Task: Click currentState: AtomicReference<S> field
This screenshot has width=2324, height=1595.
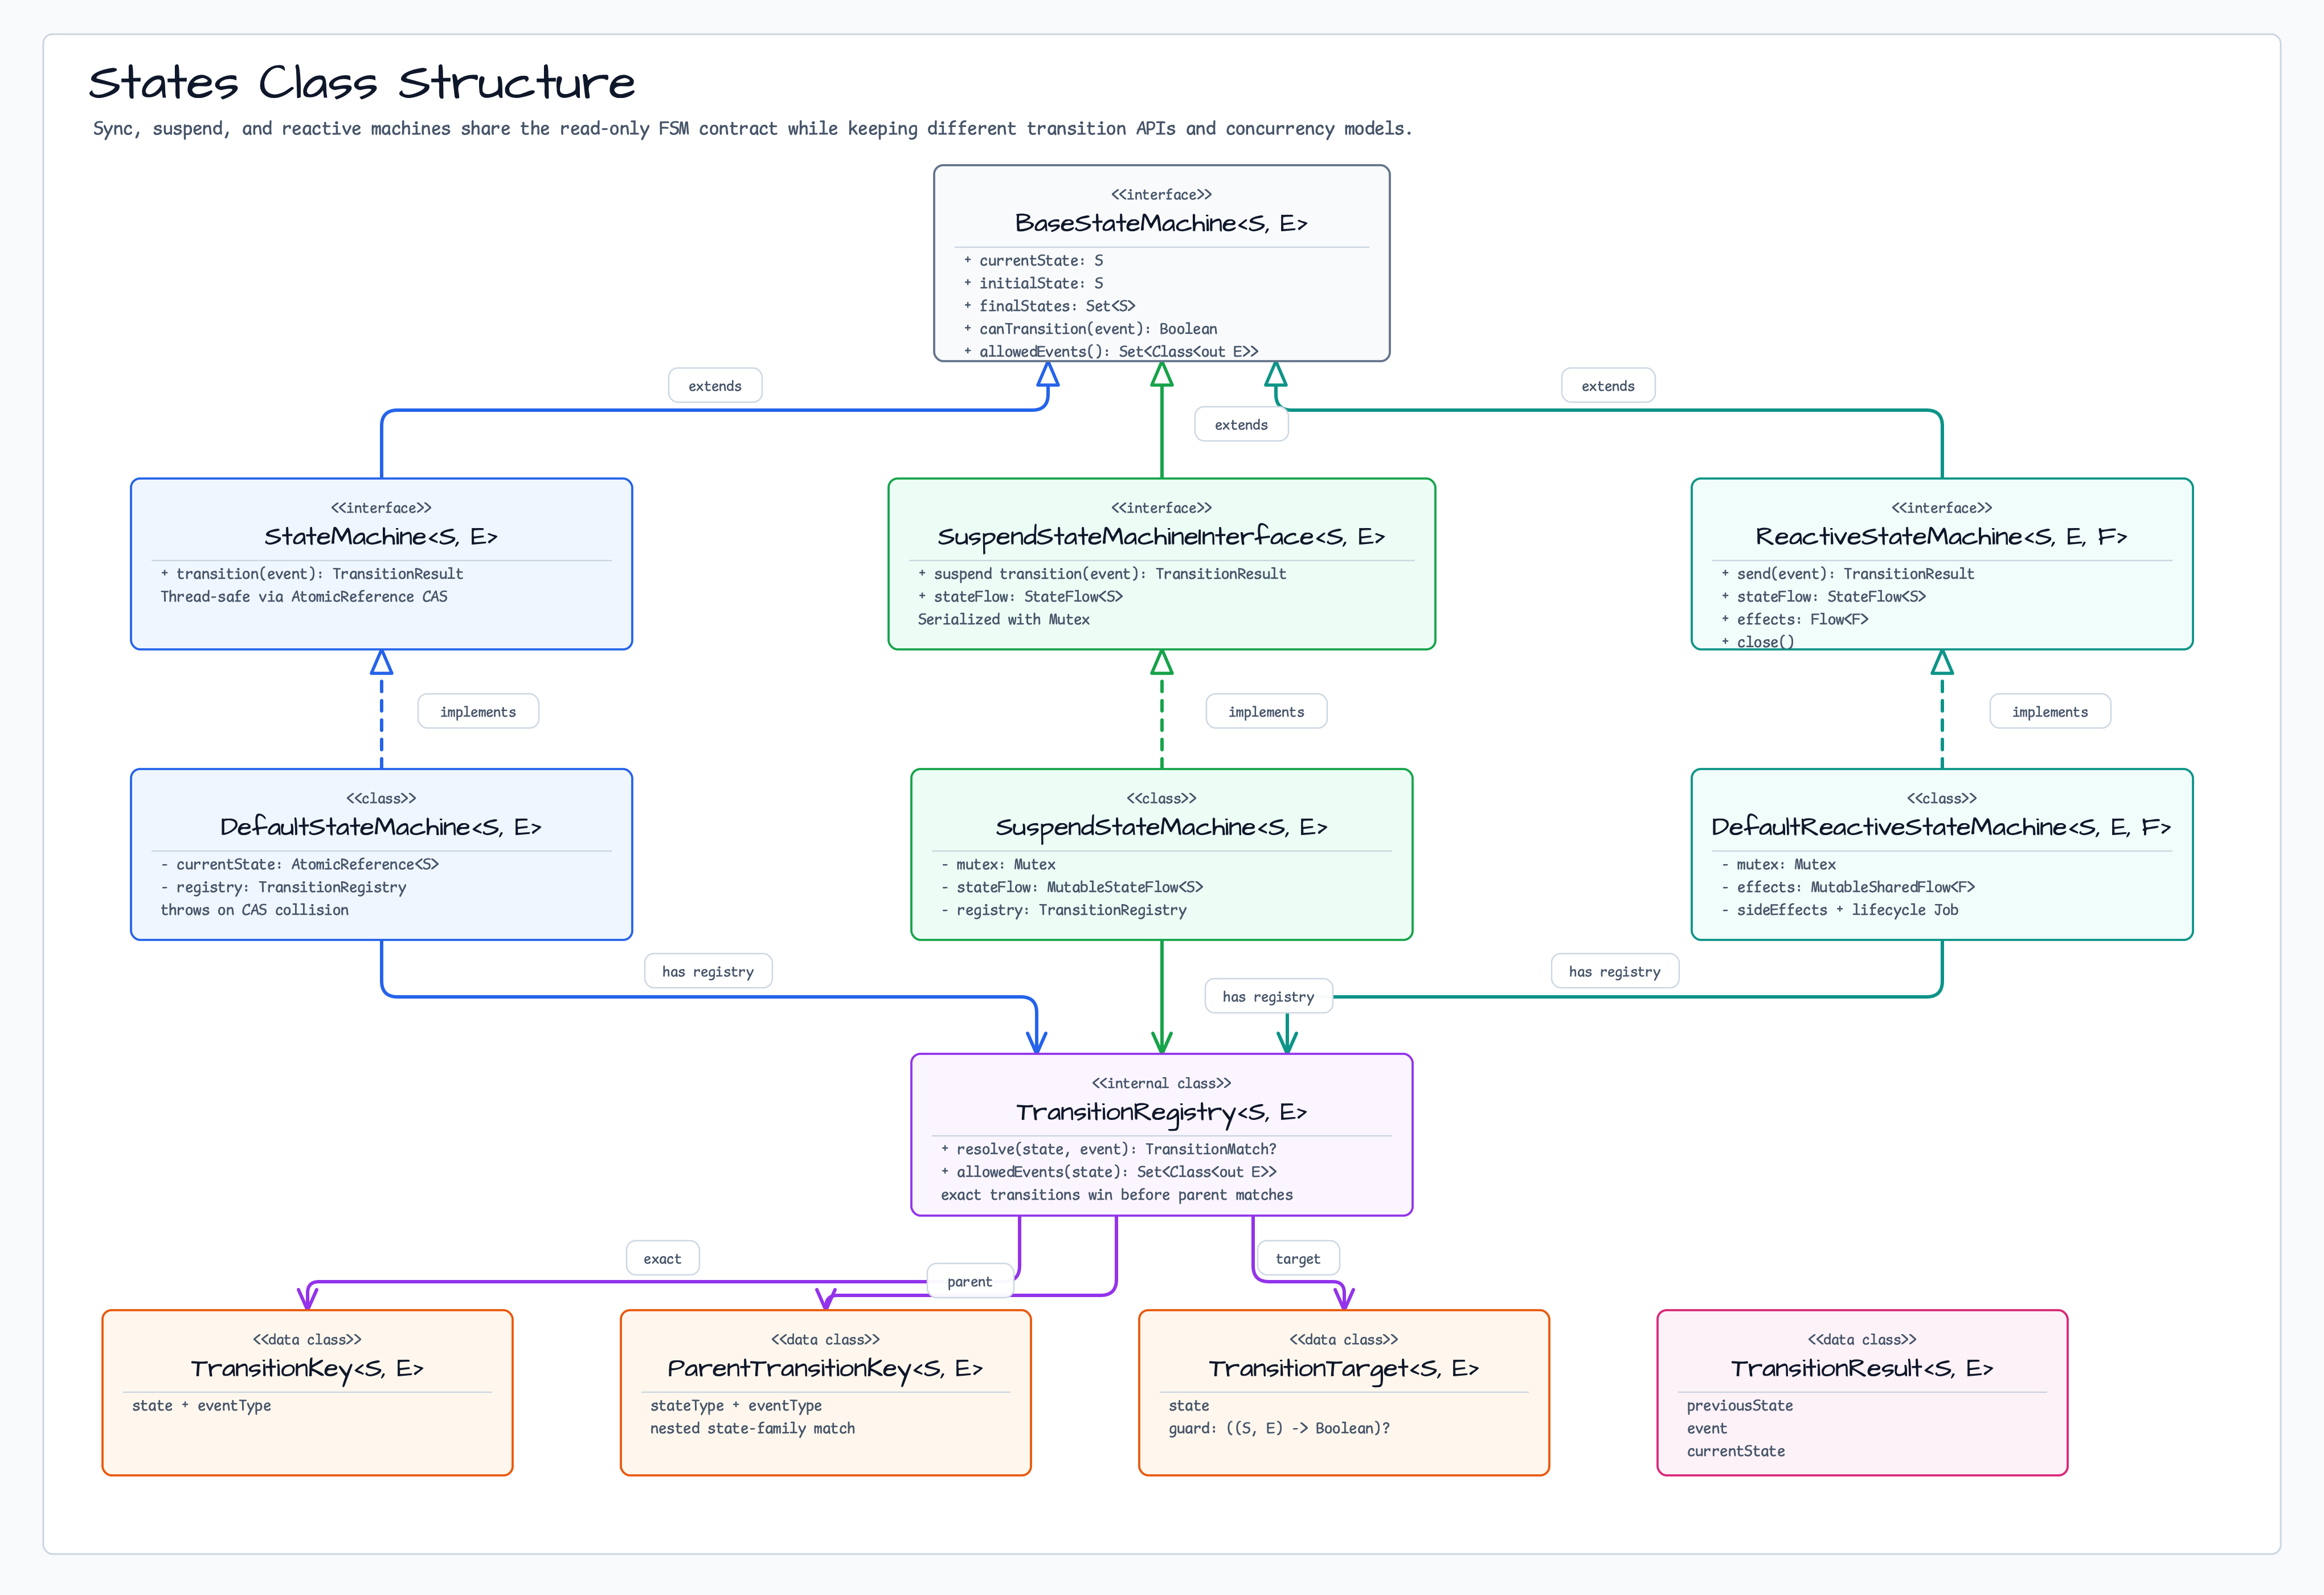Action: point(300,865)
